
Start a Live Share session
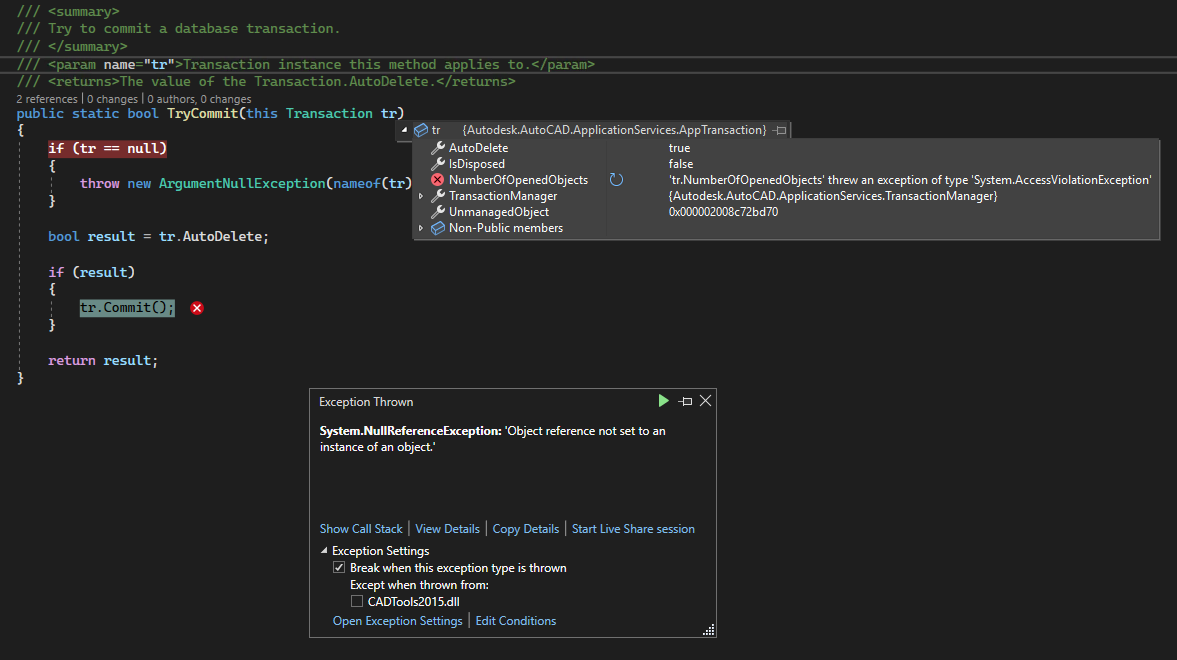(633, 528)
